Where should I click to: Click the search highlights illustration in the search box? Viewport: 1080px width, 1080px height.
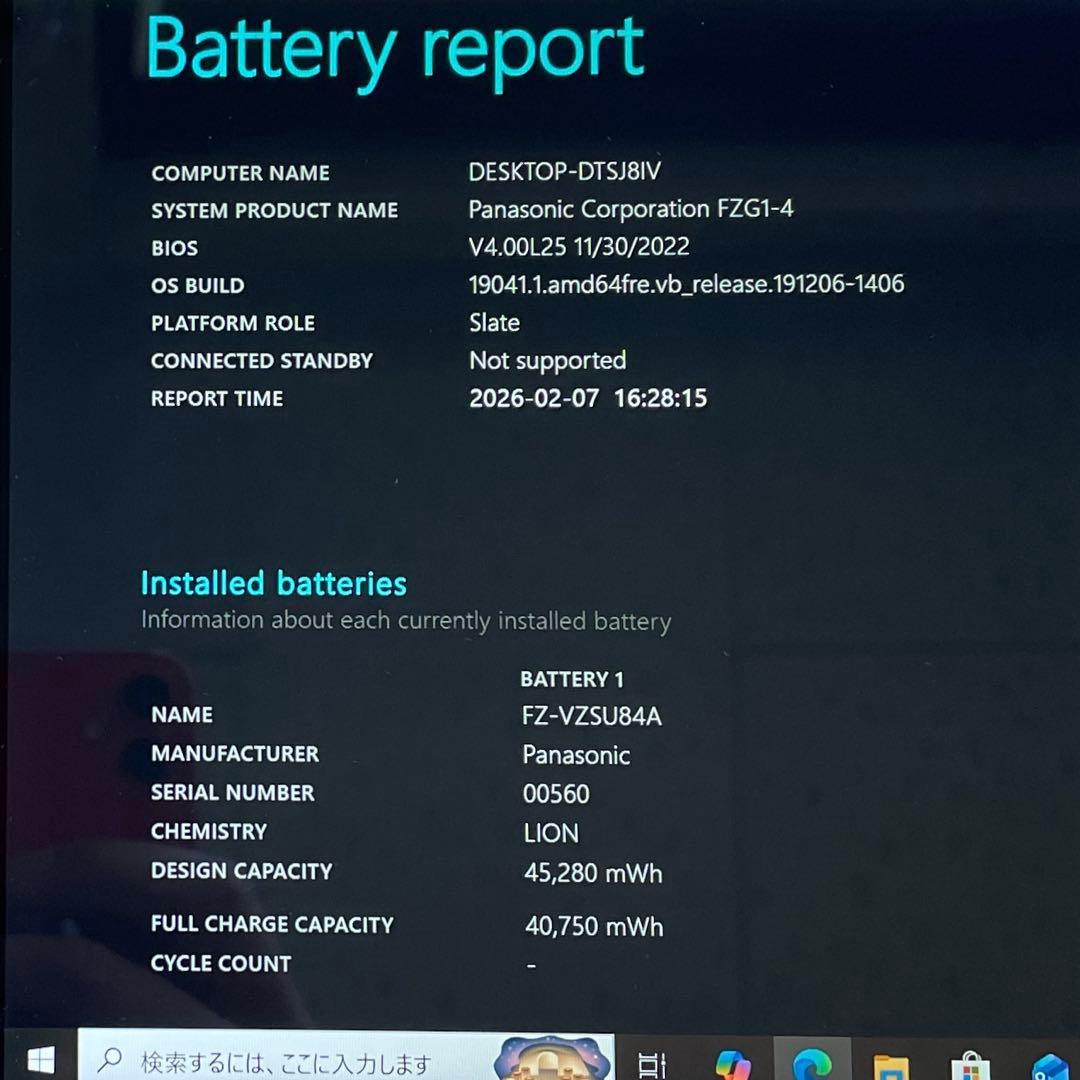pyautogui.click(x=554, y=1060)
